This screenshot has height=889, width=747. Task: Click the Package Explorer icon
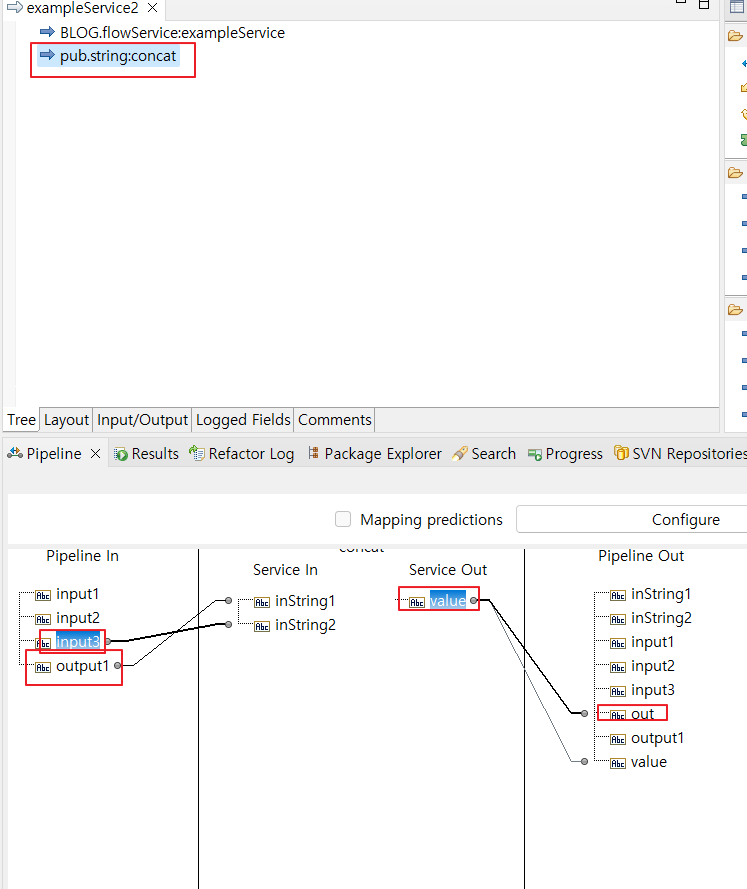coord(313,452)
